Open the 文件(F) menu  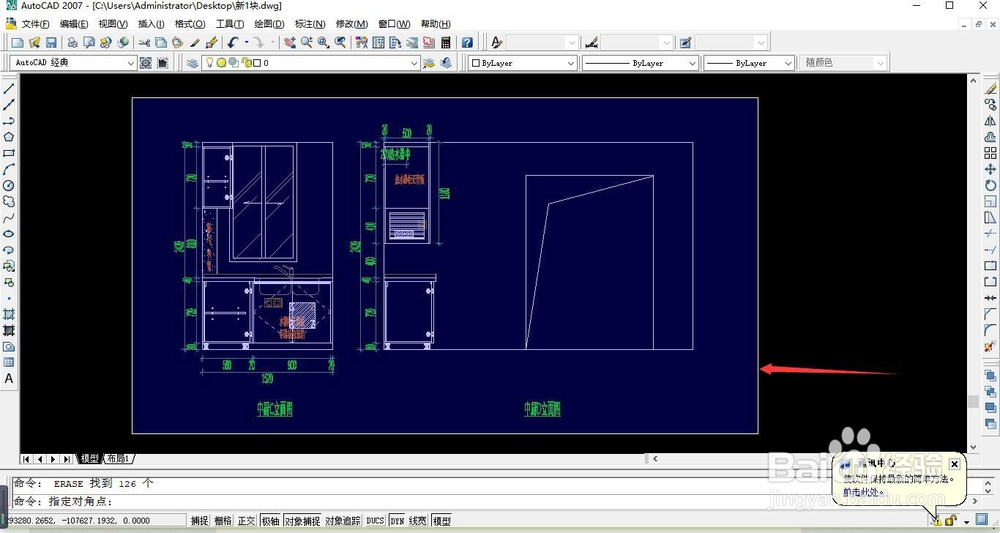[35, 24]
